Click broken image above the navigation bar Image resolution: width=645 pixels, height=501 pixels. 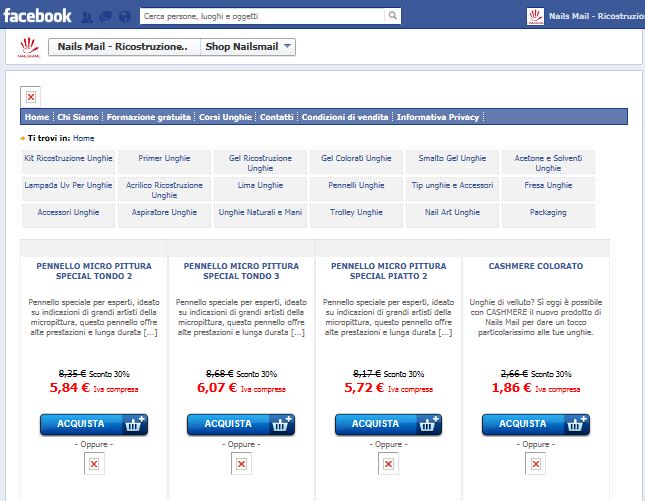[x=30, y=97]
